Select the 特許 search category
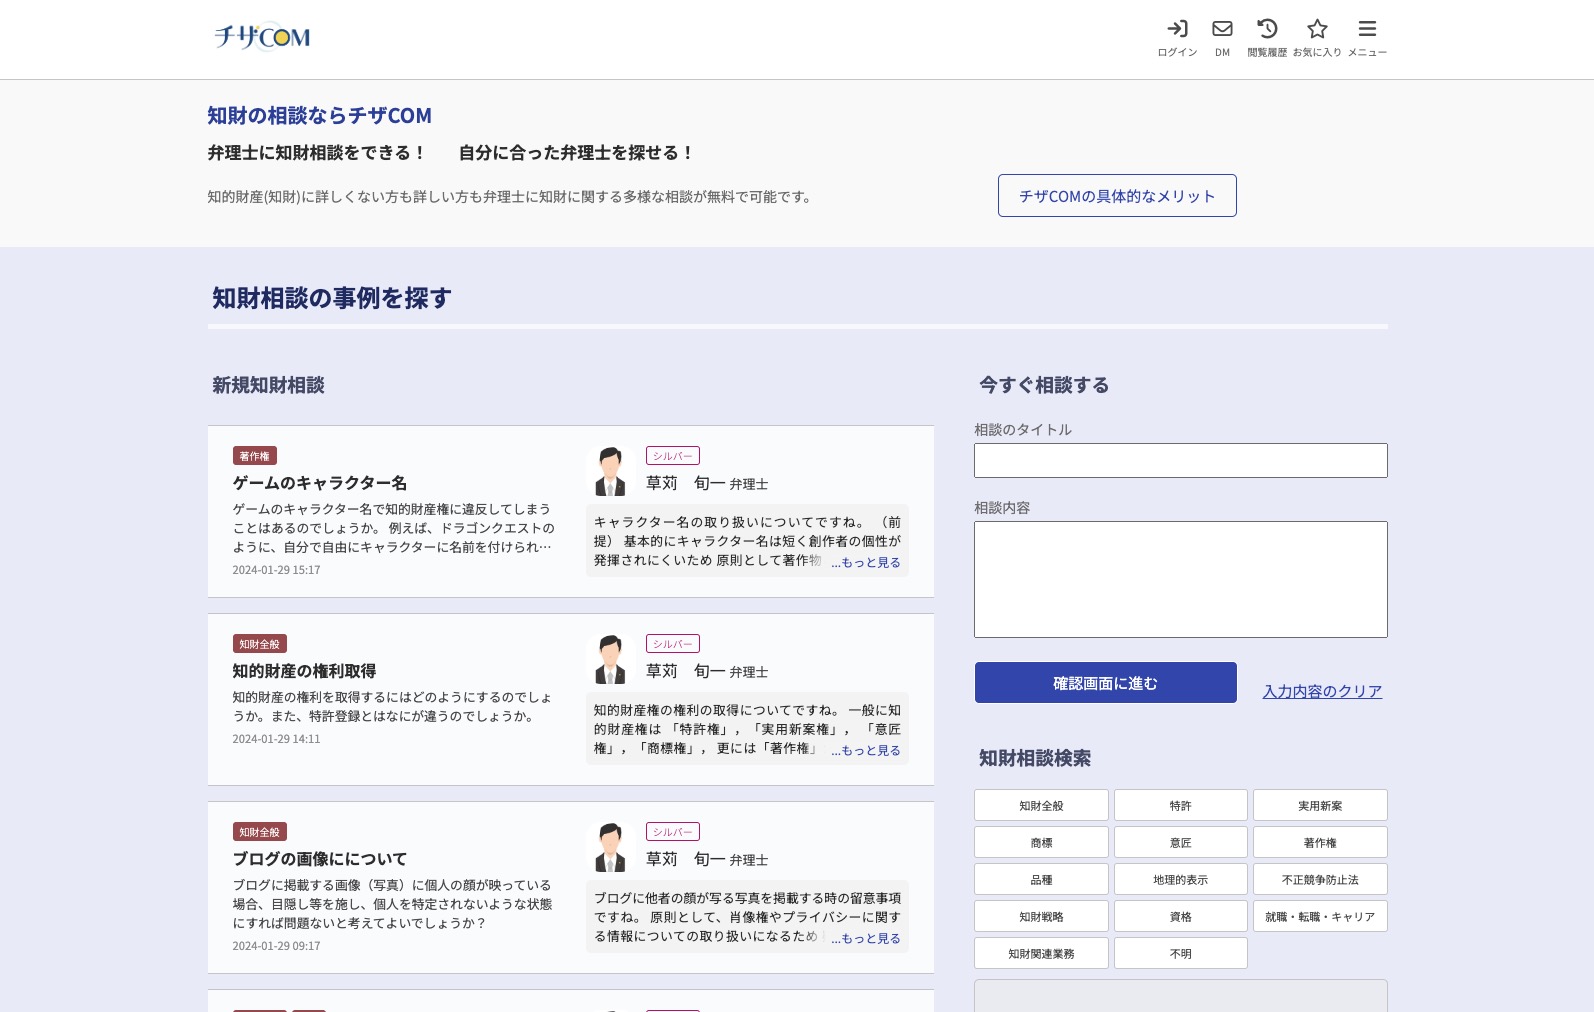 point(1181,806)
